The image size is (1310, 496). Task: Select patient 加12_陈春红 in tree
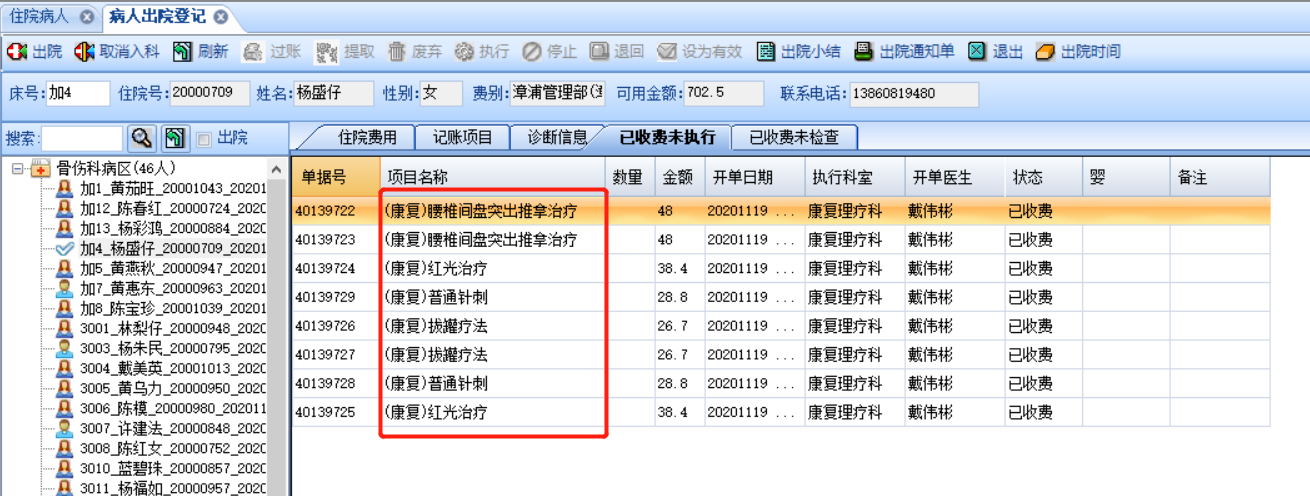173,208
